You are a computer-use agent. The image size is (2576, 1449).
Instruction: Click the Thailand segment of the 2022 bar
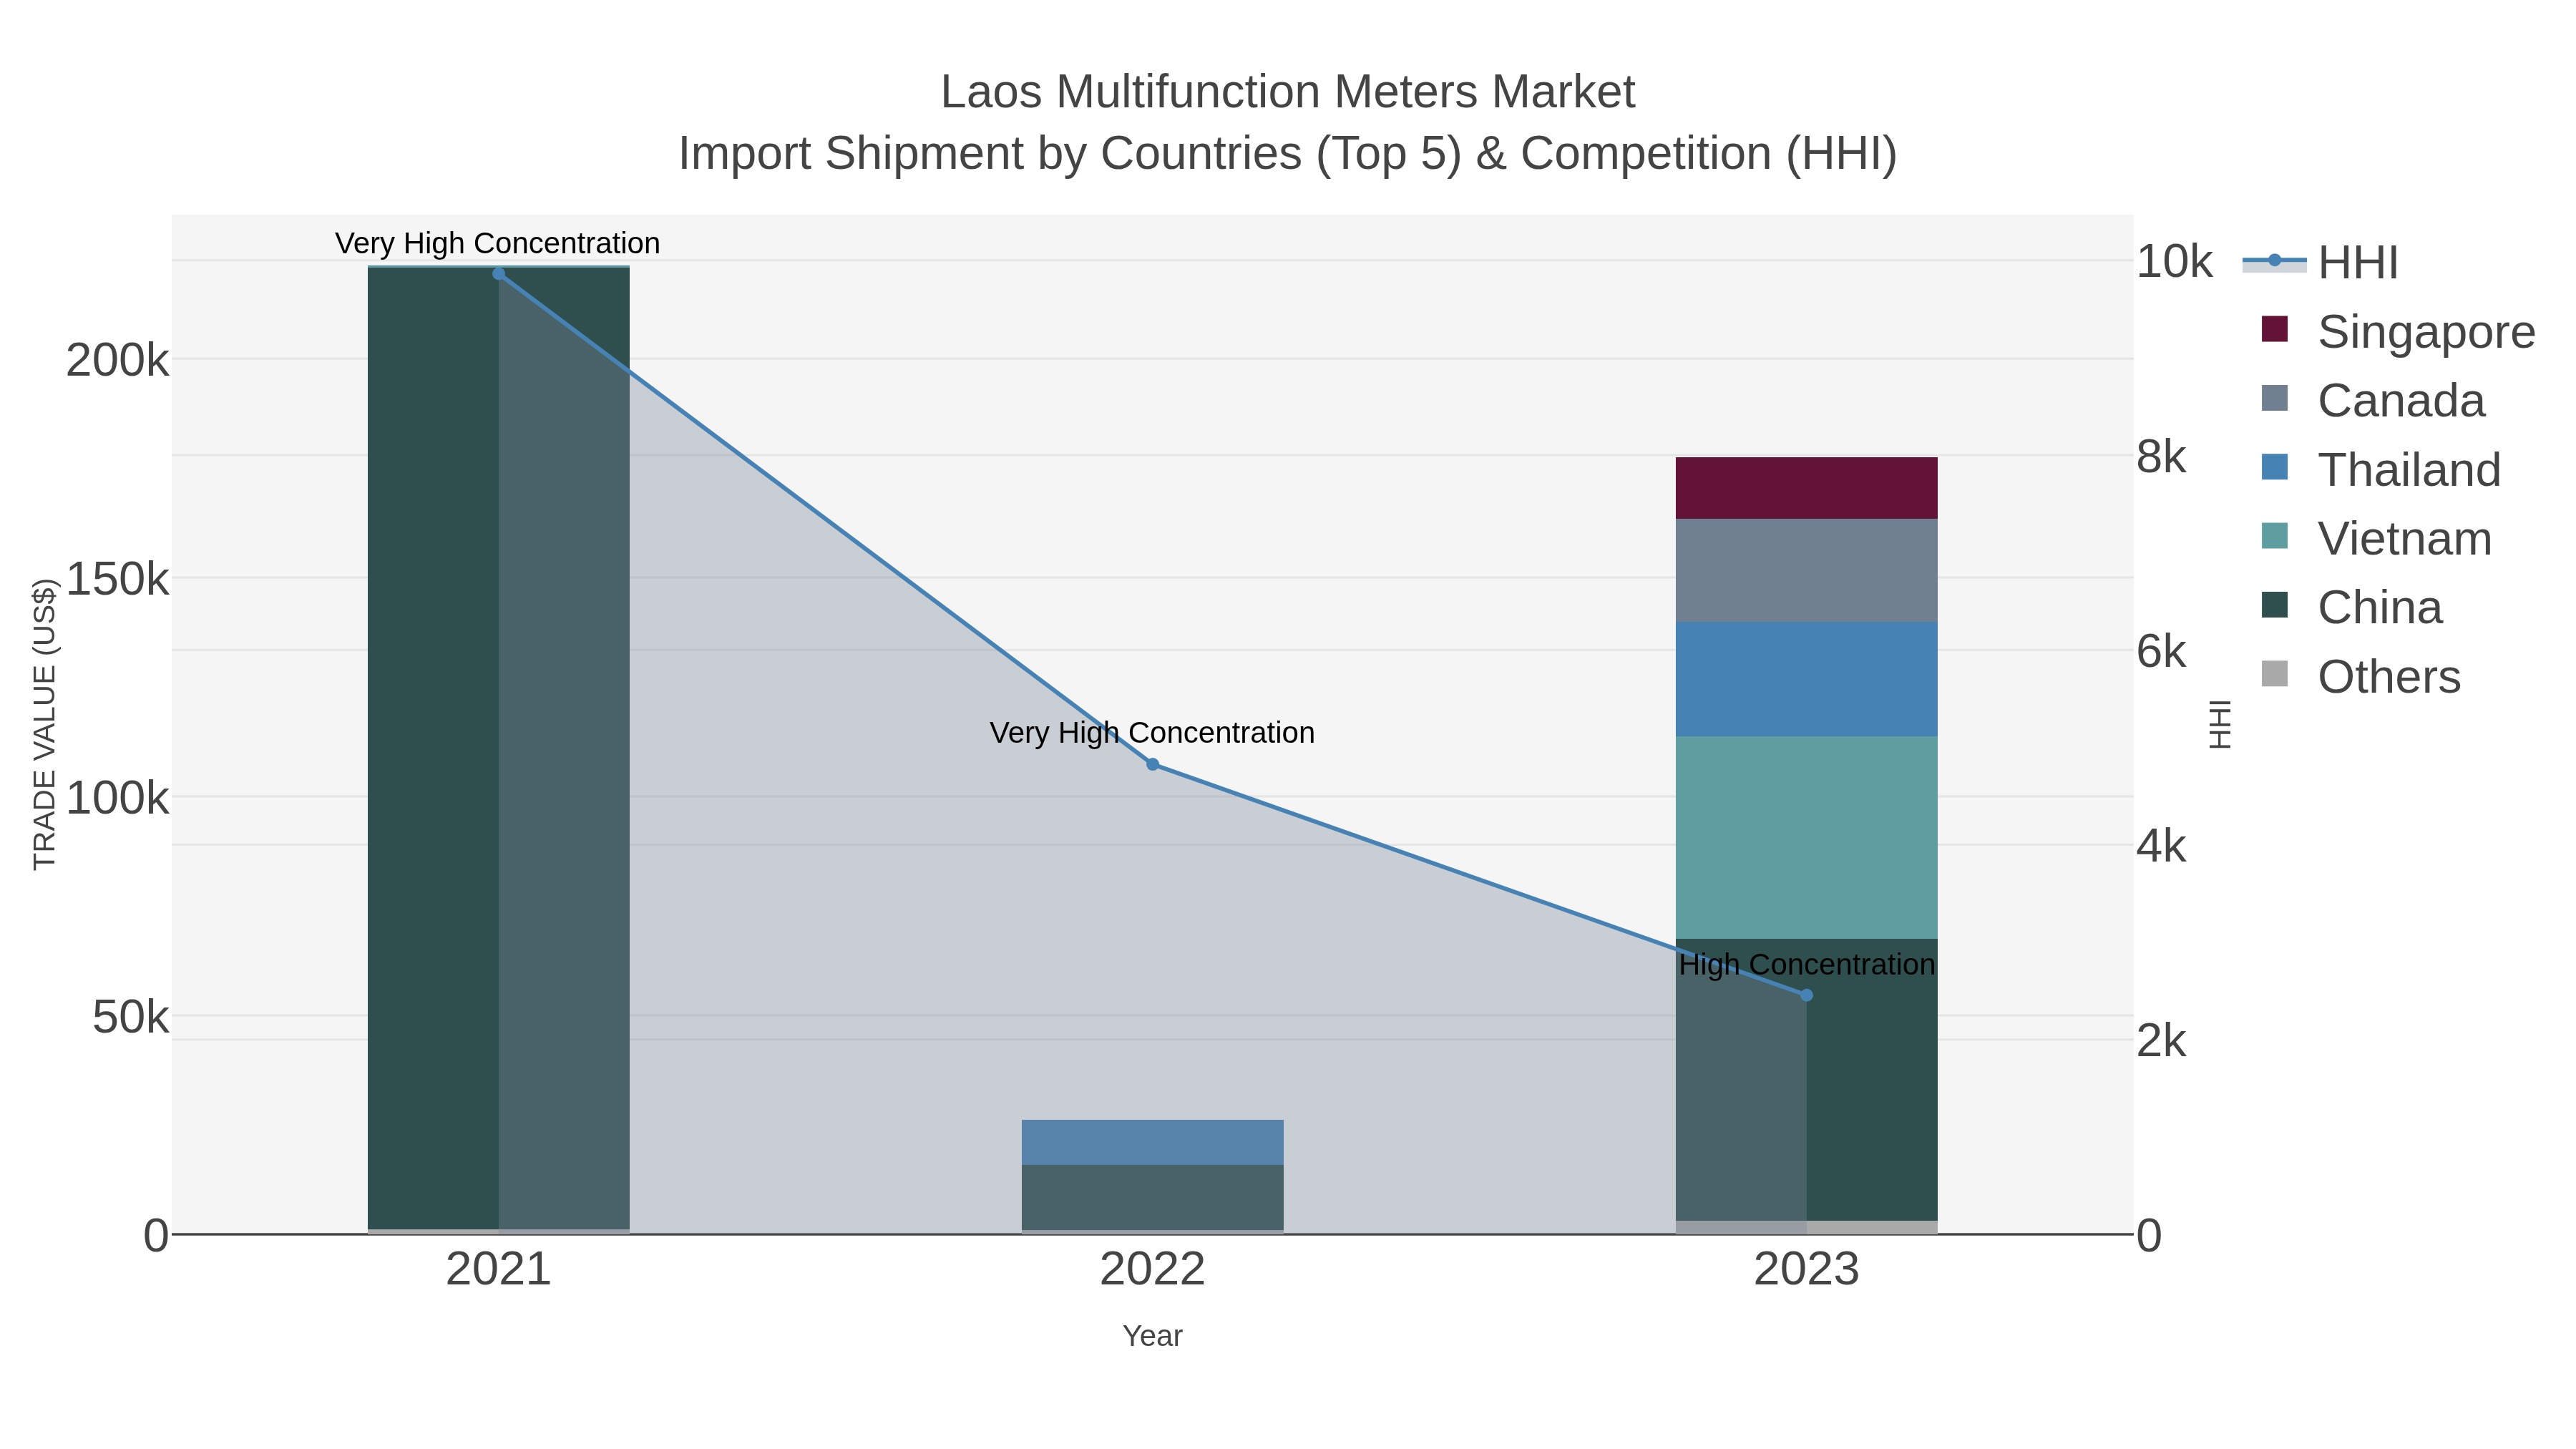click(x=1152, y=1142)
